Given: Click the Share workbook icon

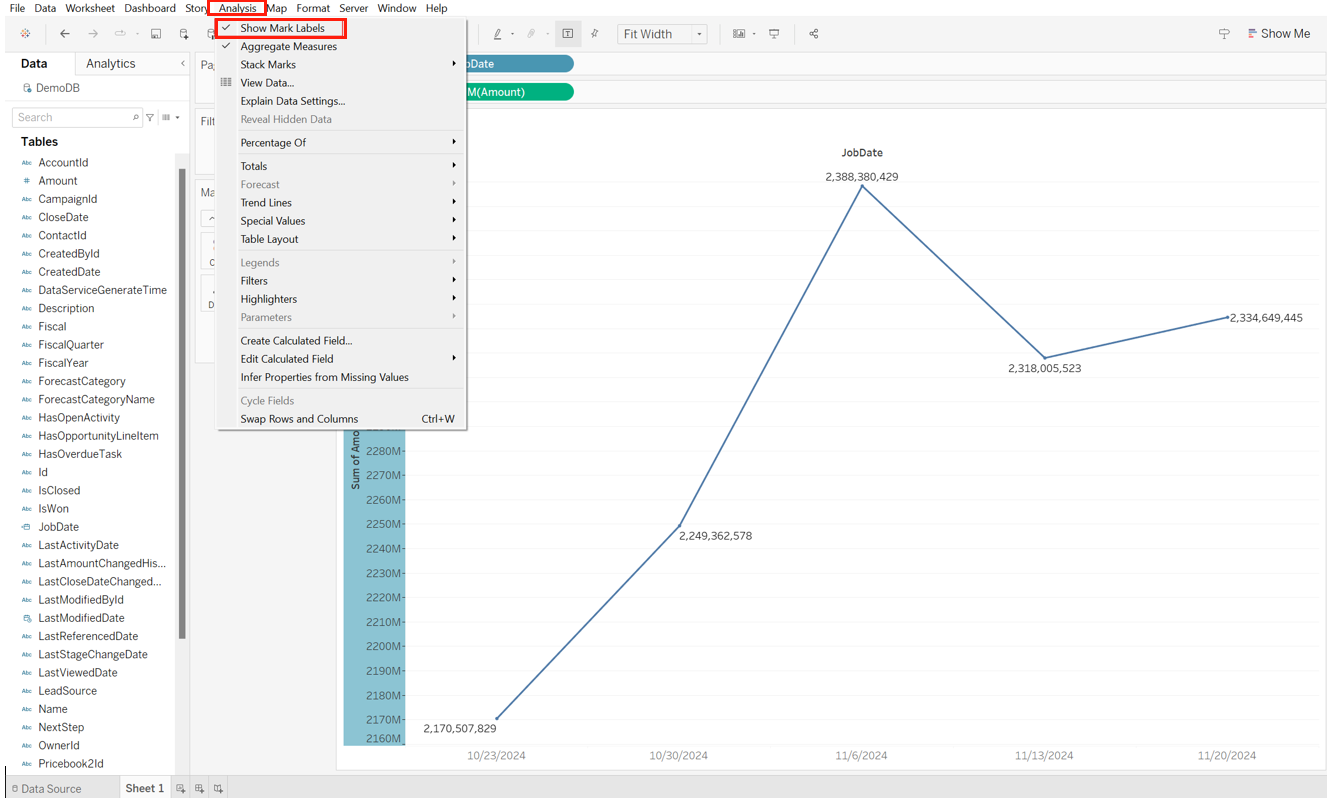Looking at the screenshot, I should [814, 33].
